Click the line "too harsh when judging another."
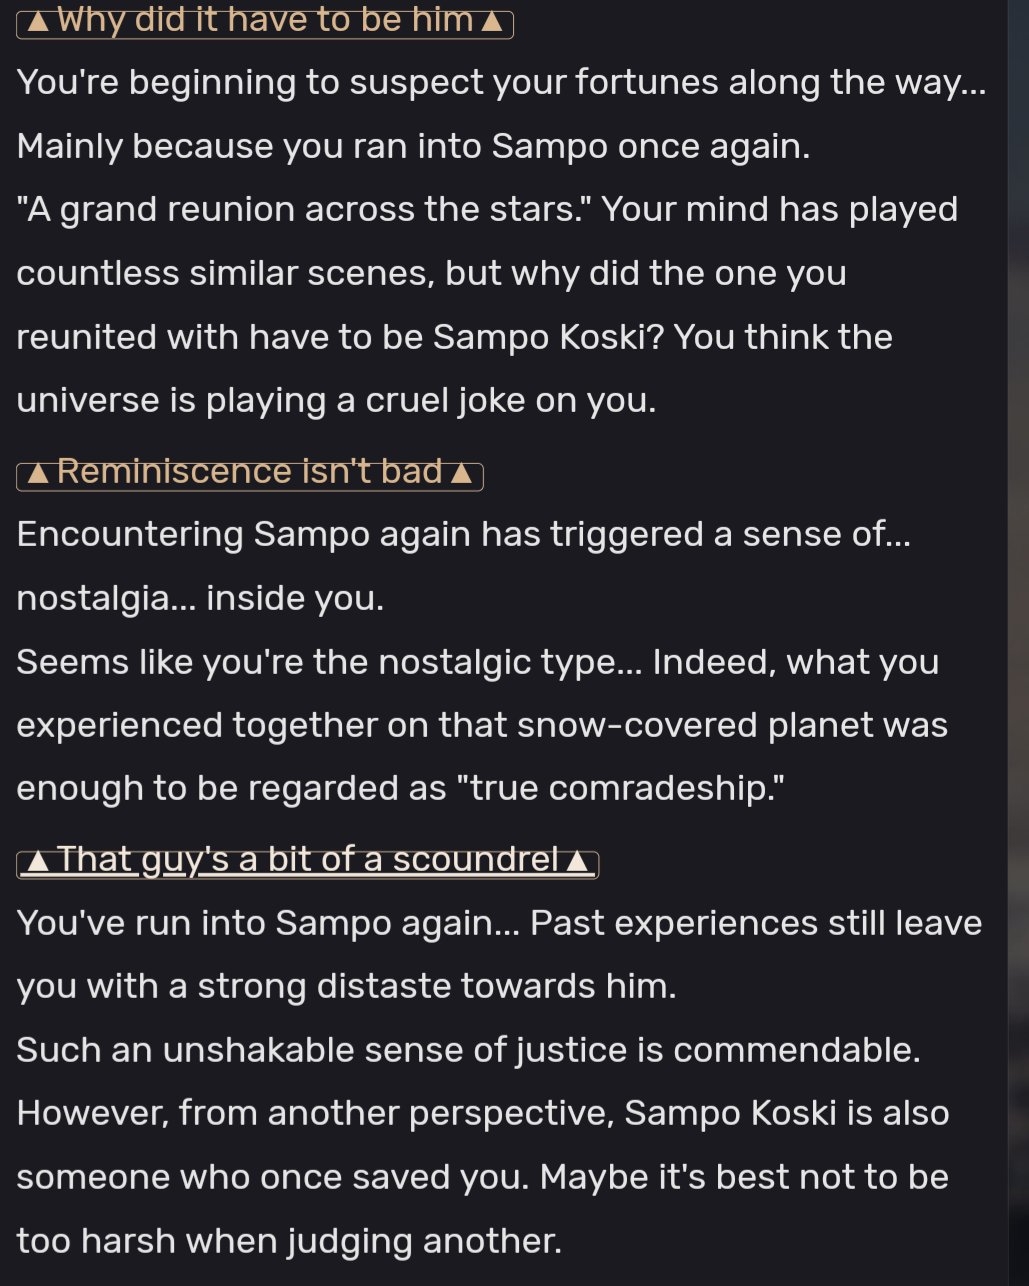The width and height of the screenshot is (1029, 1286). point(289,1241)
